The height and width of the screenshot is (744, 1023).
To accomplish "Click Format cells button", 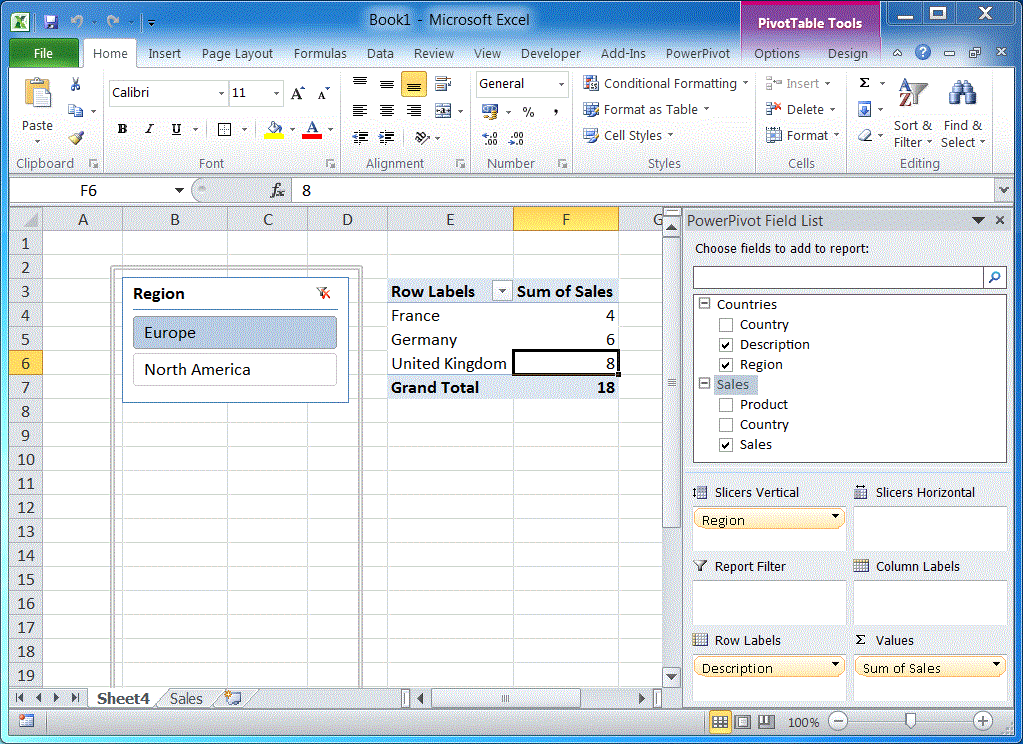I will [x=802, y=136].
